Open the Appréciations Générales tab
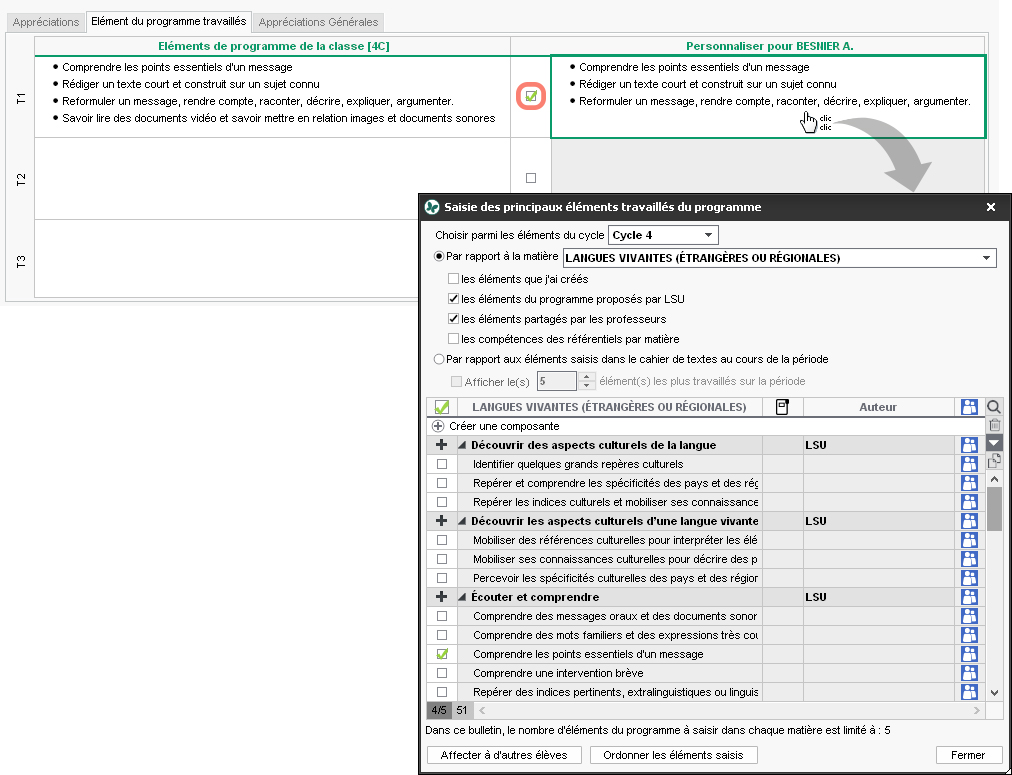The image size is (1012, 775). pyautogui.click(x=318, y=22)
